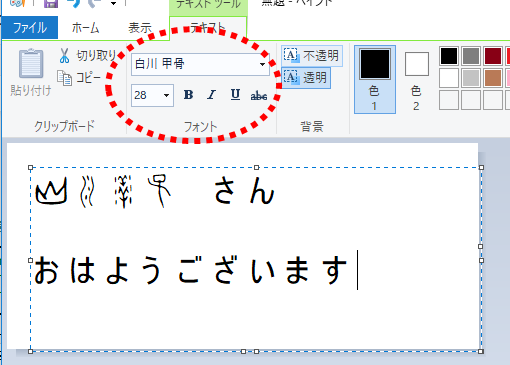Toggle Underline formatting (U)
Screen dimensions: 510x365
click(x=235, y=95)
